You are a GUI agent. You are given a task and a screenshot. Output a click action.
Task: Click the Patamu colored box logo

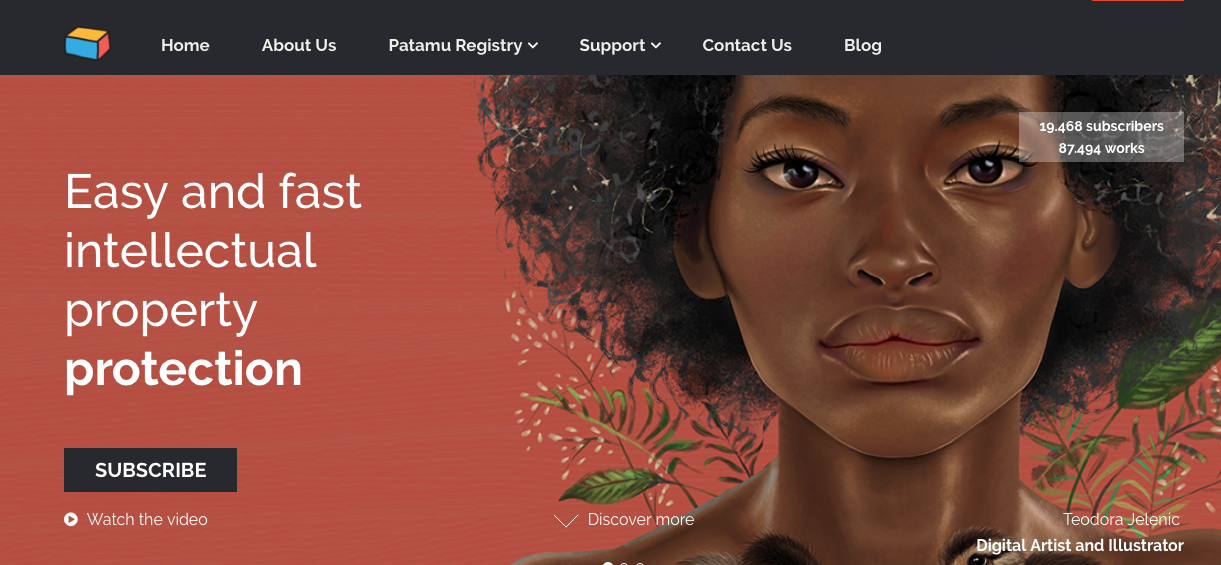click(x=87, y=44)
